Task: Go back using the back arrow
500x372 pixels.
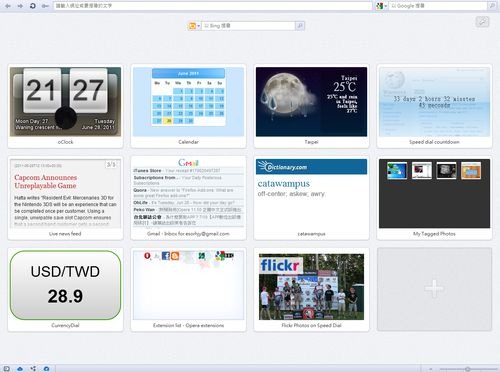Action: (x=8, y=6)
